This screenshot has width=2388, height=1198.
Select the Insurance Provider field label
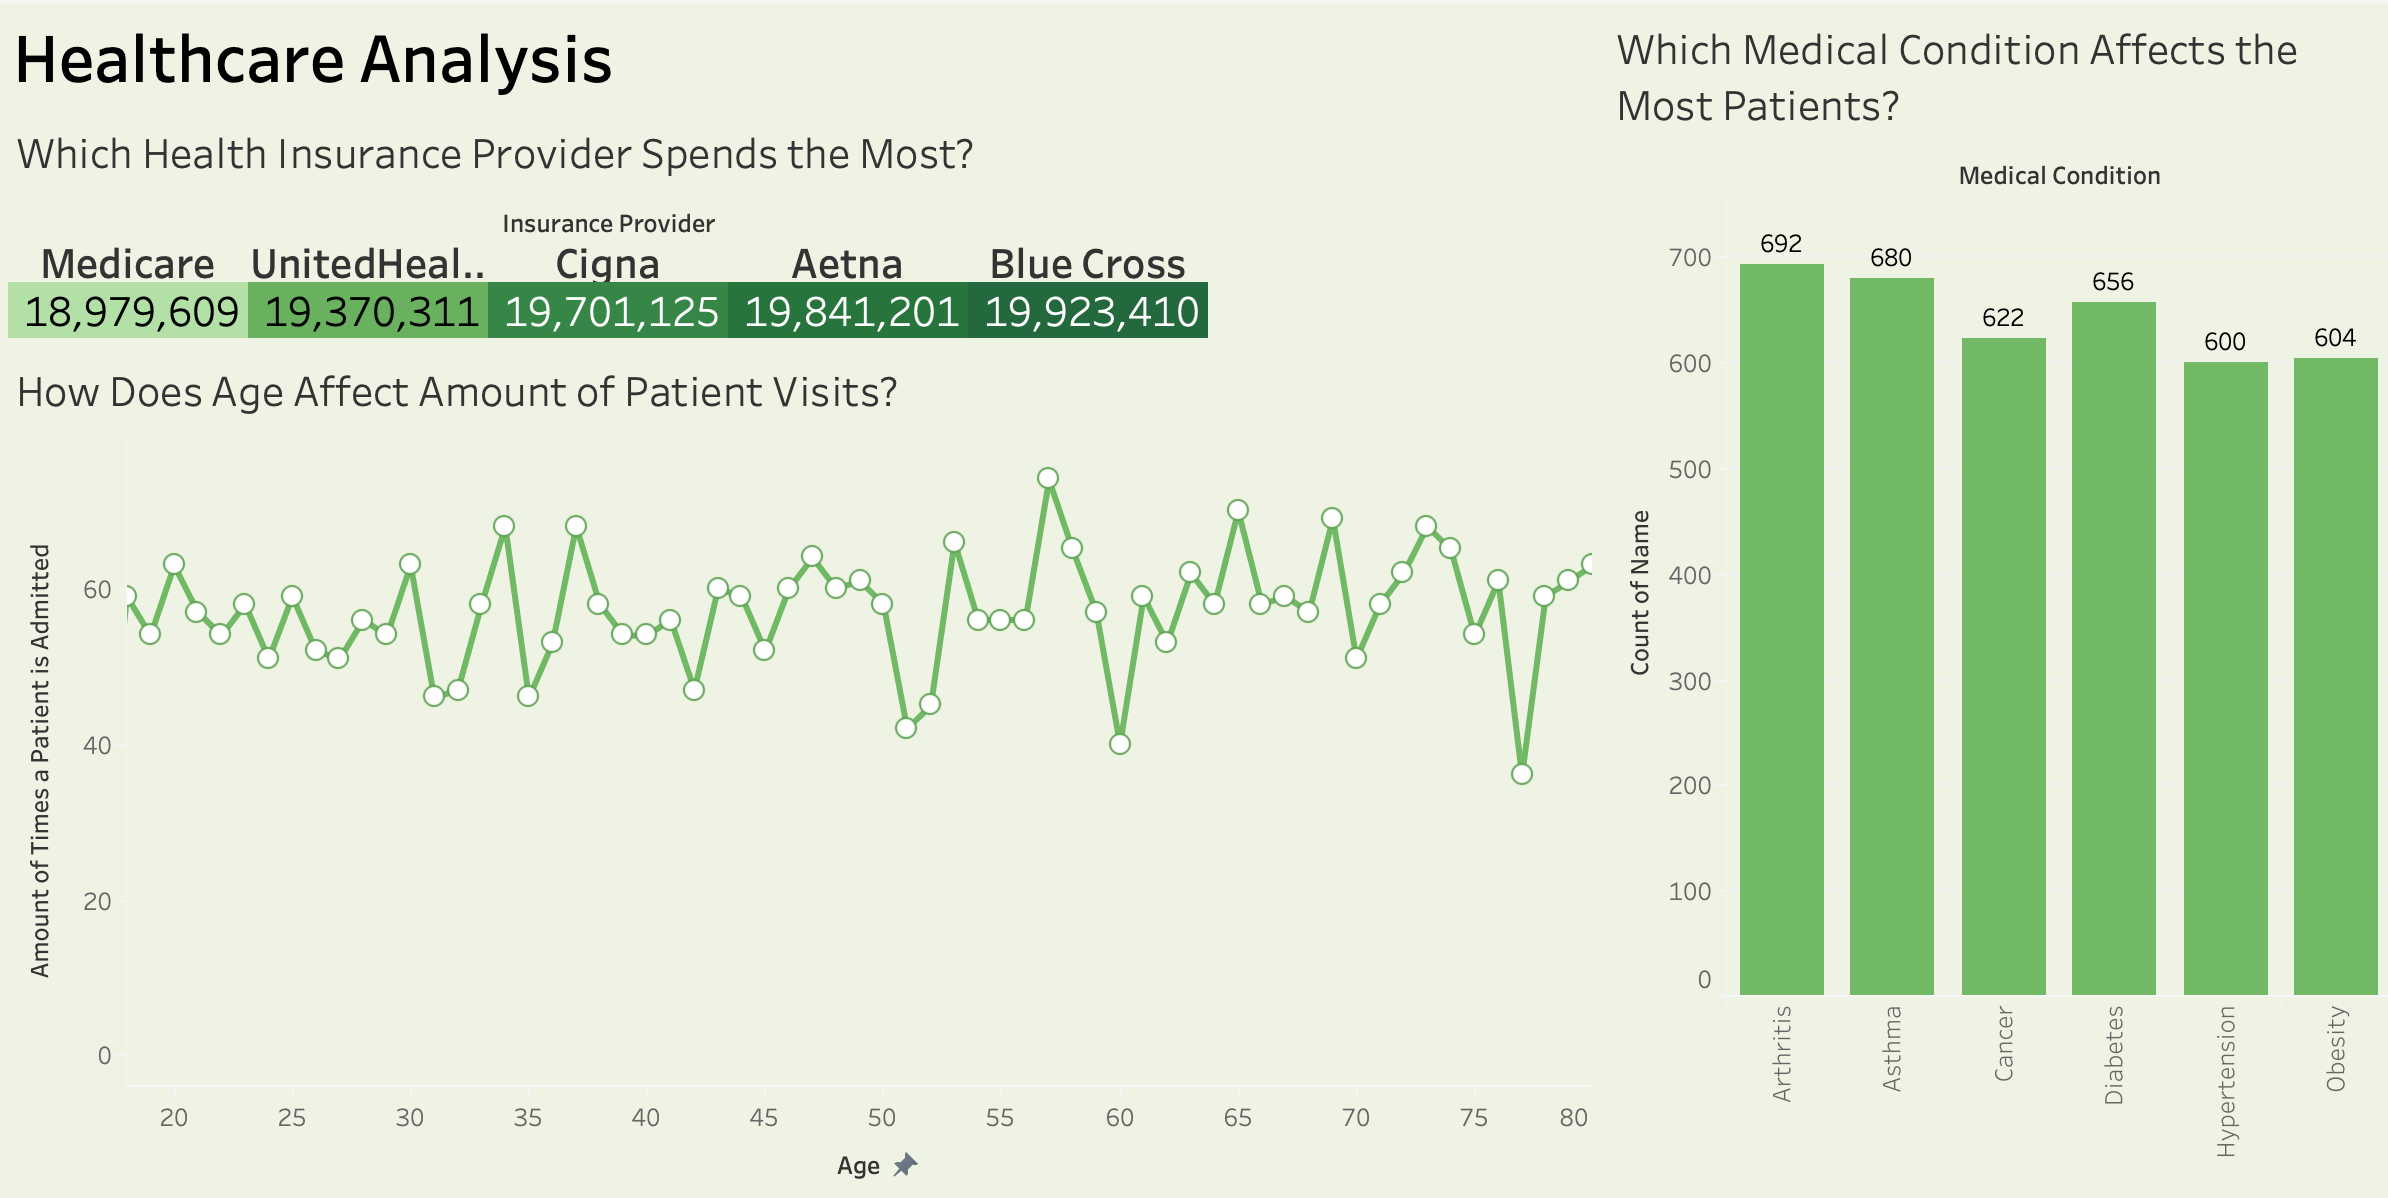pos(608,223)
